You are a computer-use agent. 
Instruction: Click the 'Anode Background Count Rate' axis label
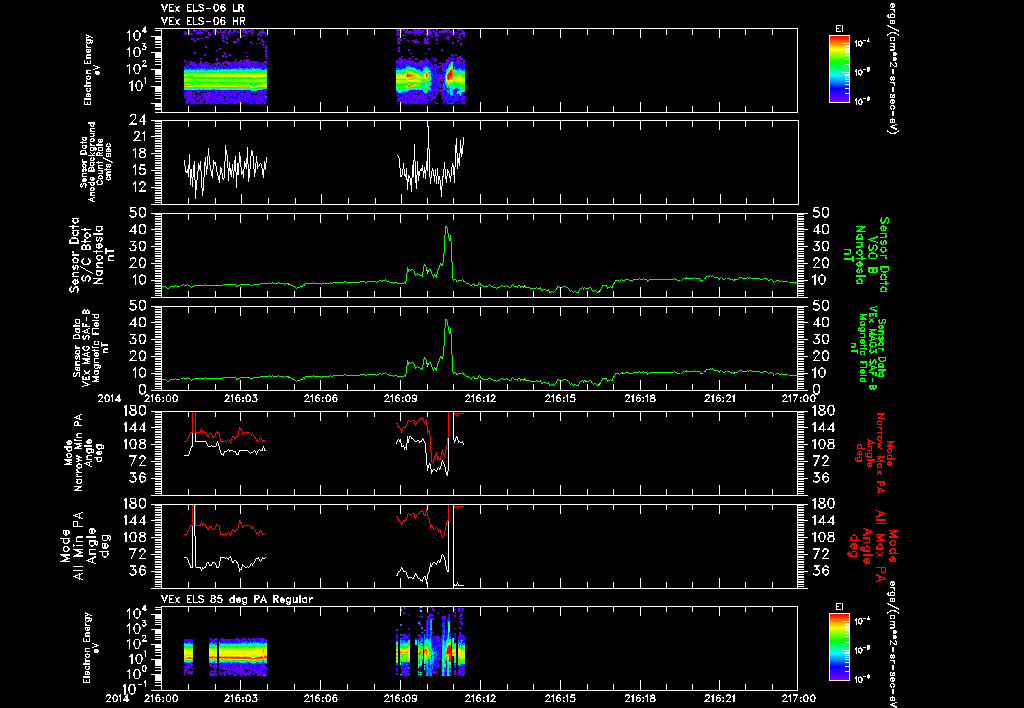[x=97, y=162]
